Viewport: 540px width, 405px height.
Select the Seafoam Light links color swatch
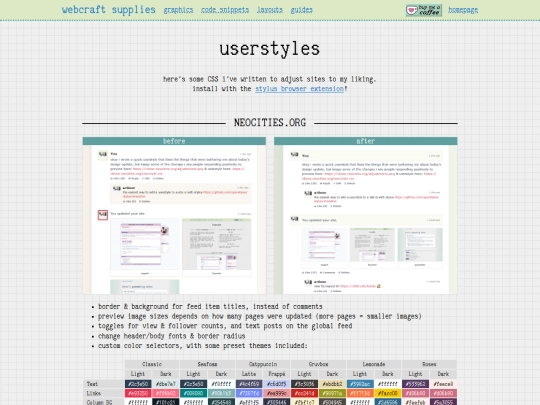(x=194, y=393)
